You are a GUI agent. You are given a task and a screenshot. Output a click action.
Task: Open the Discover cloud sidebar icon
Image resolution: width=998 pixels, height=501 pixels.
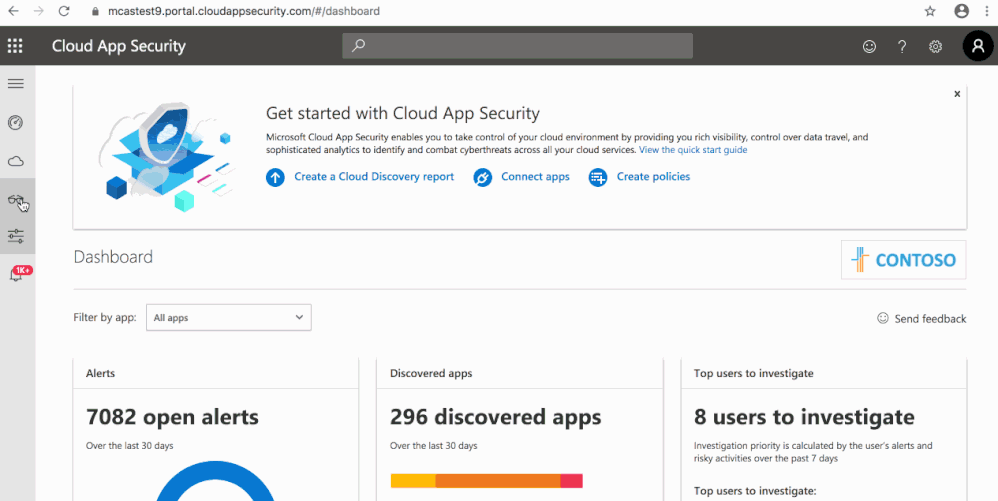[16, 161]
